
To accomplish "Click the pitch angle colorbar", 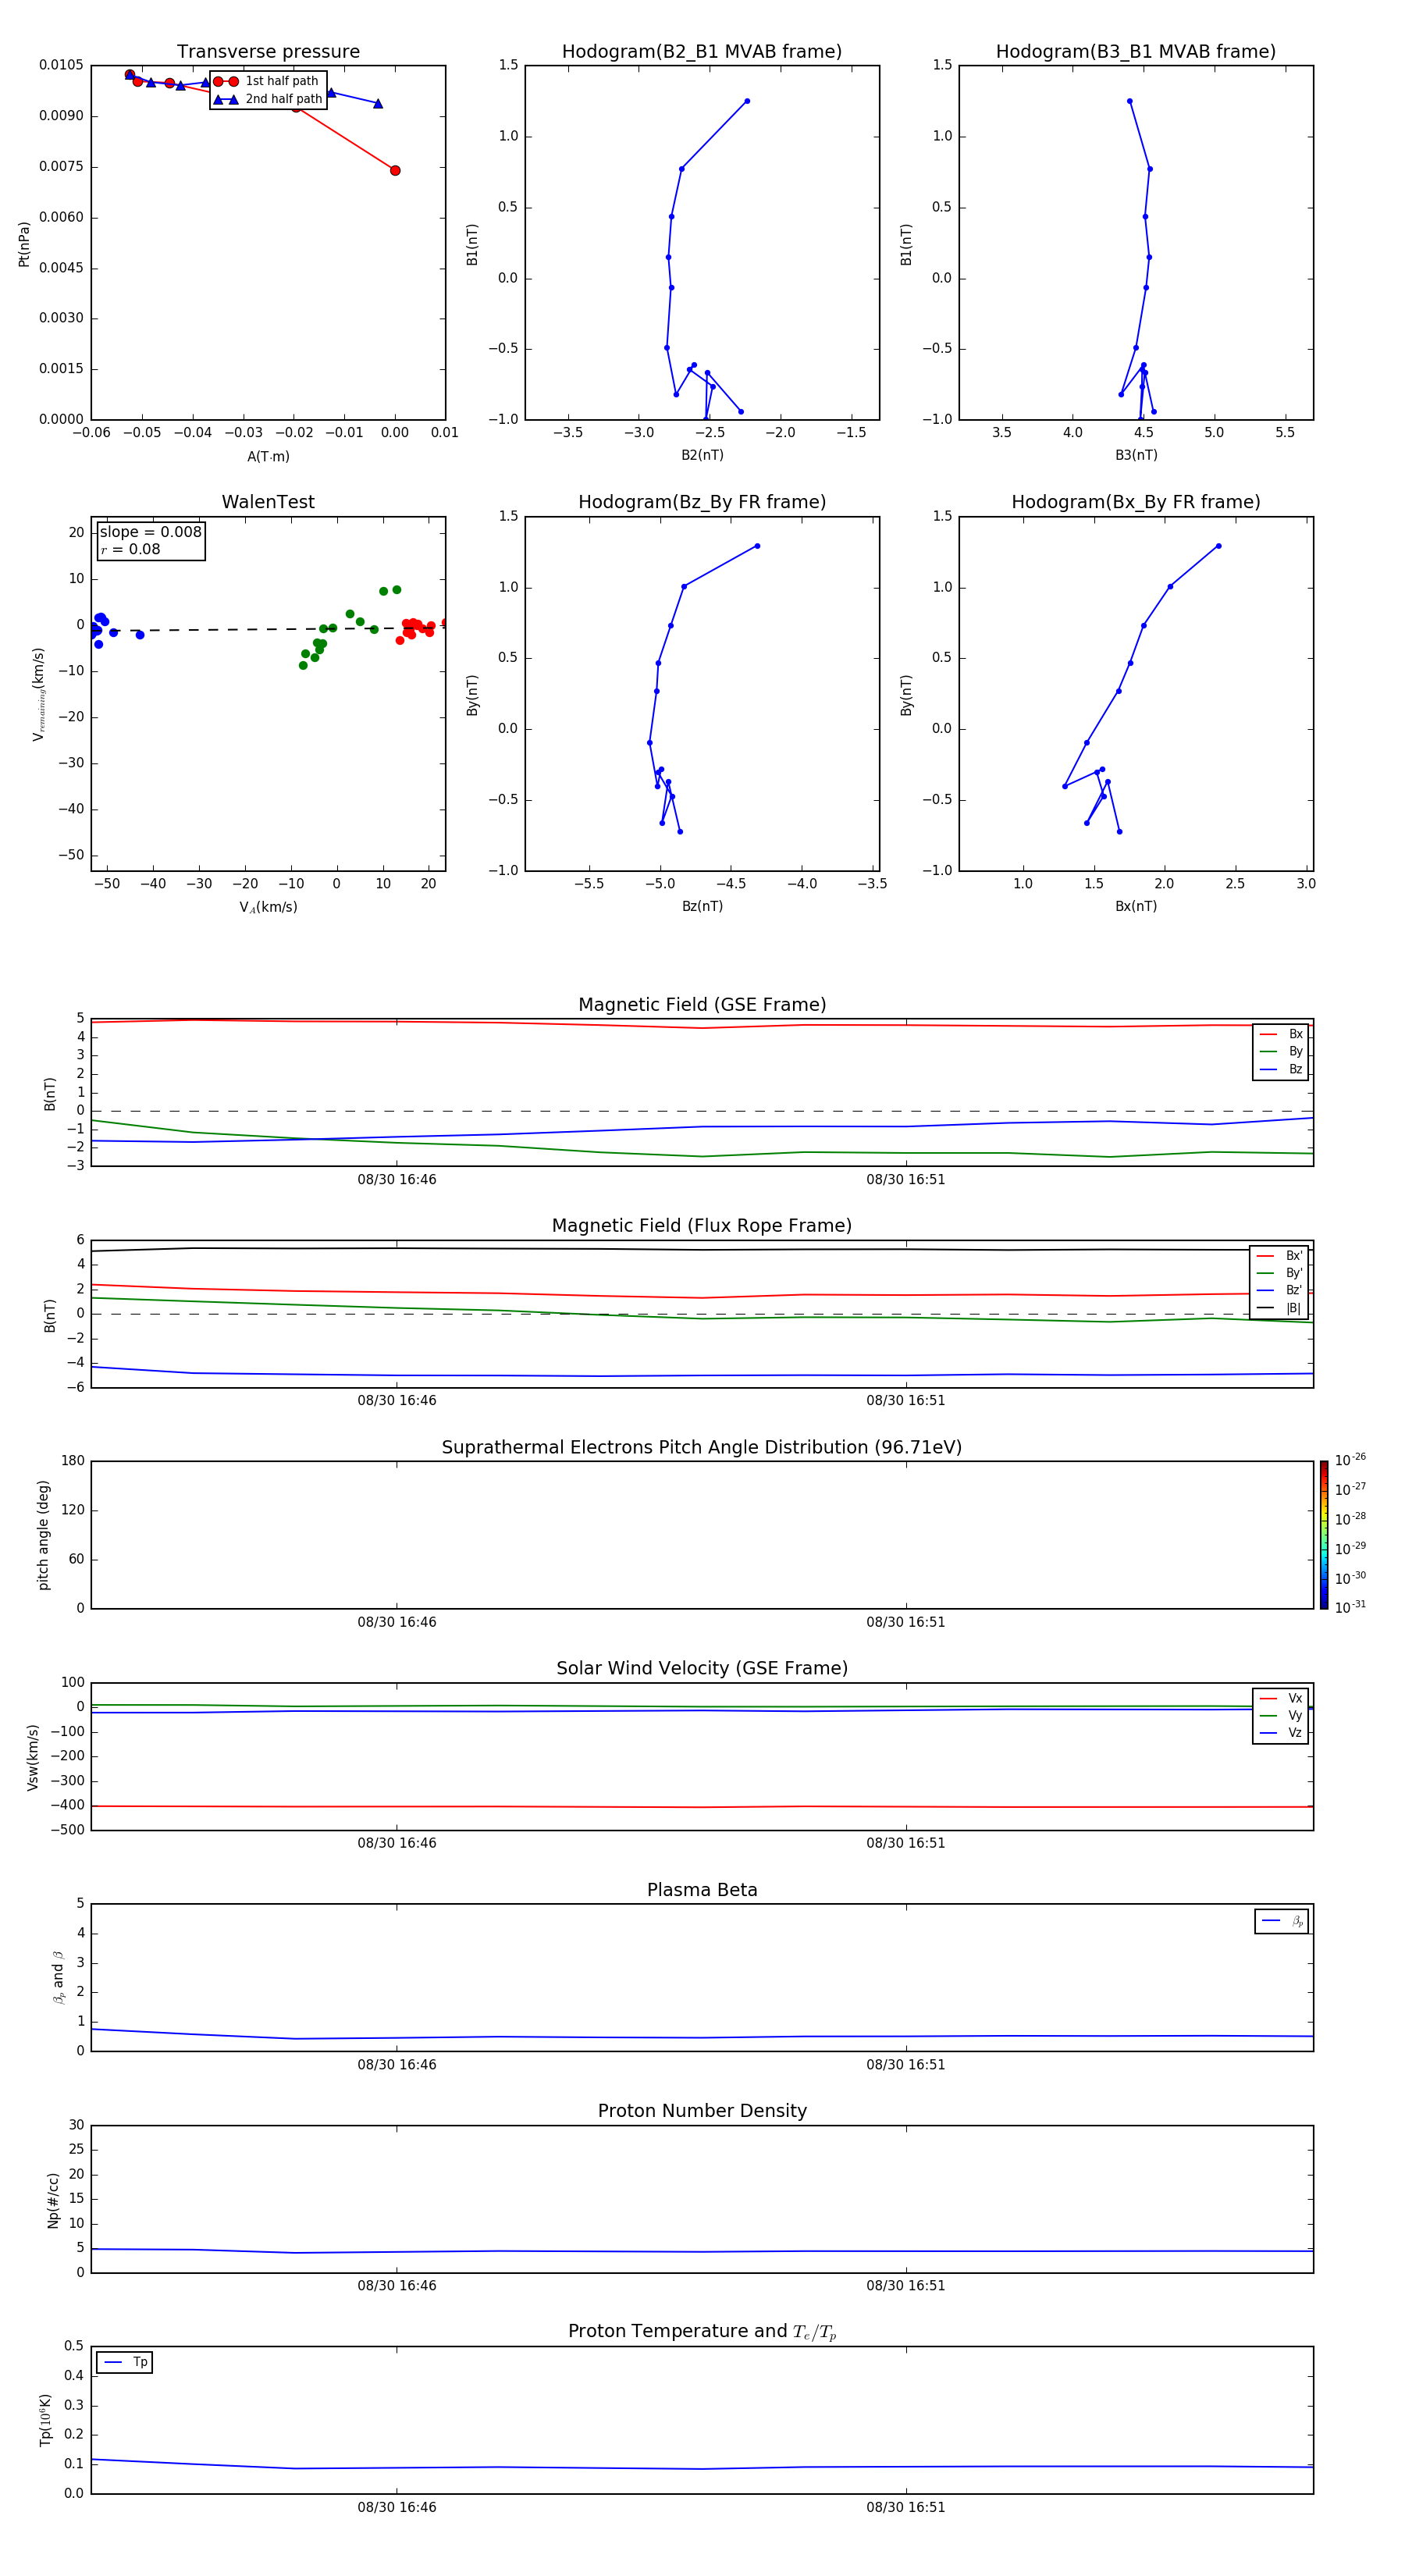I will point(1323,1535).
